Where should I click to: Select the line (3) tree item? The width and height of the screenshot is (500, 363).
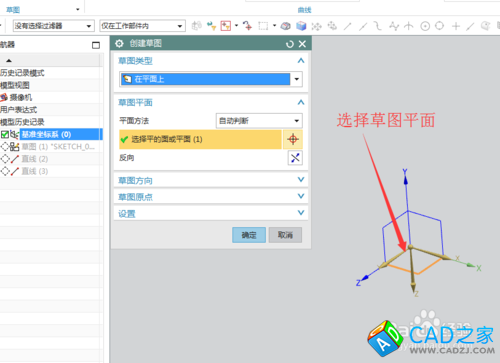point(35,171)
